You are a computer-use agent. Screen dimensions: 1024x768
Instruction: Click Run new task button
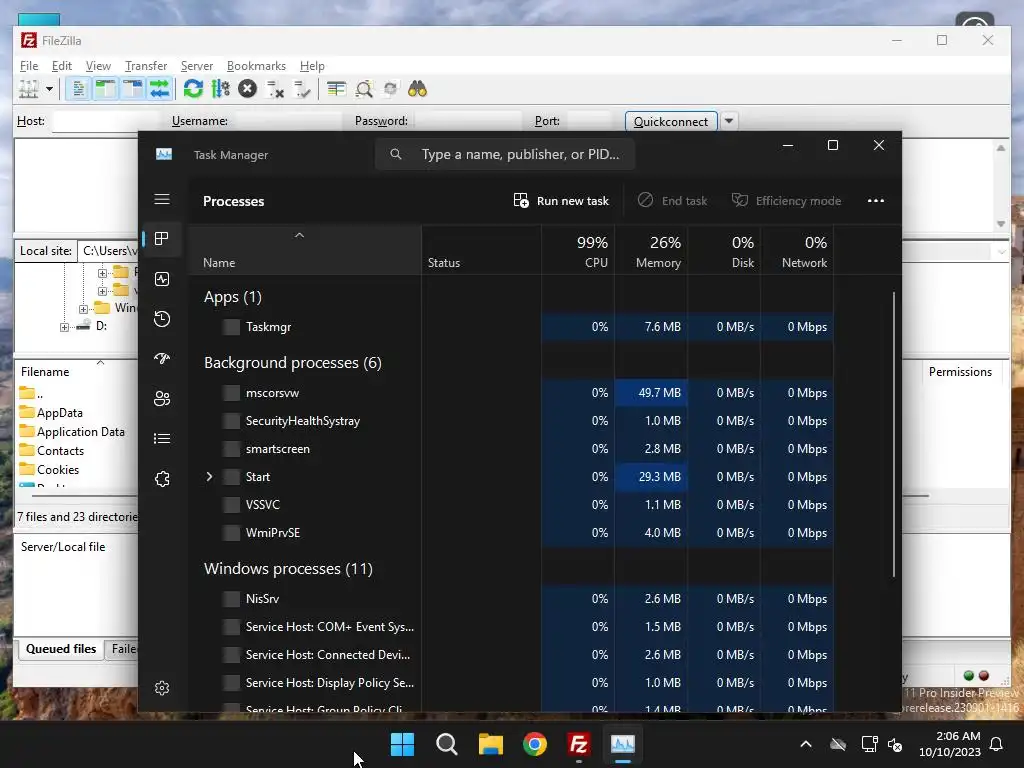(561, 200)
